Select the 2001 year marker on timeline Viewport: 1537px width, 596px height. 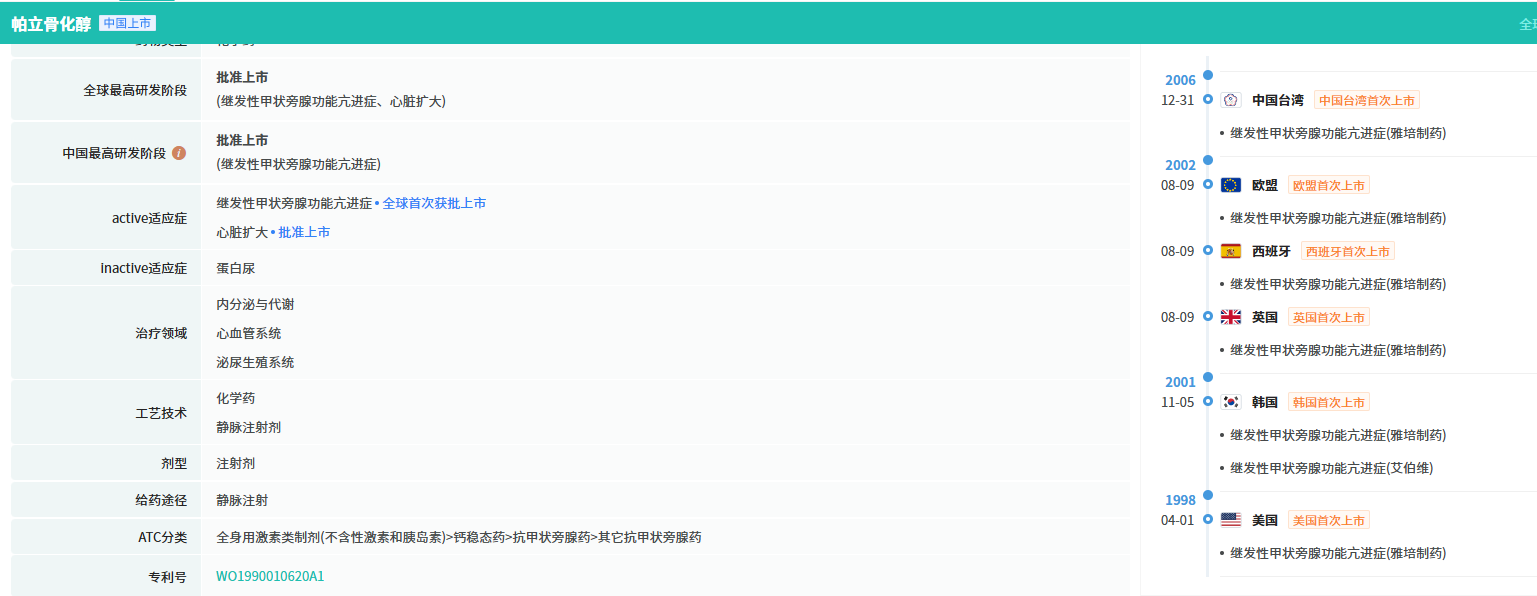(x=1180, y=382)
